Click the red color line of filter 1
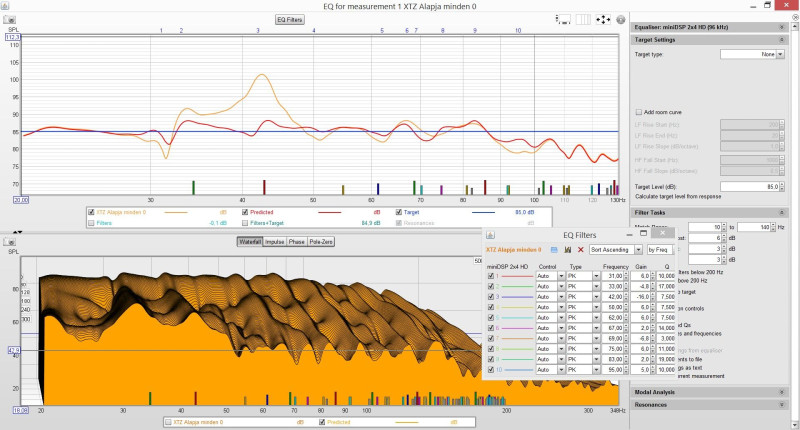The height and width of the screenshot is (430, 800). click(518, 276)
